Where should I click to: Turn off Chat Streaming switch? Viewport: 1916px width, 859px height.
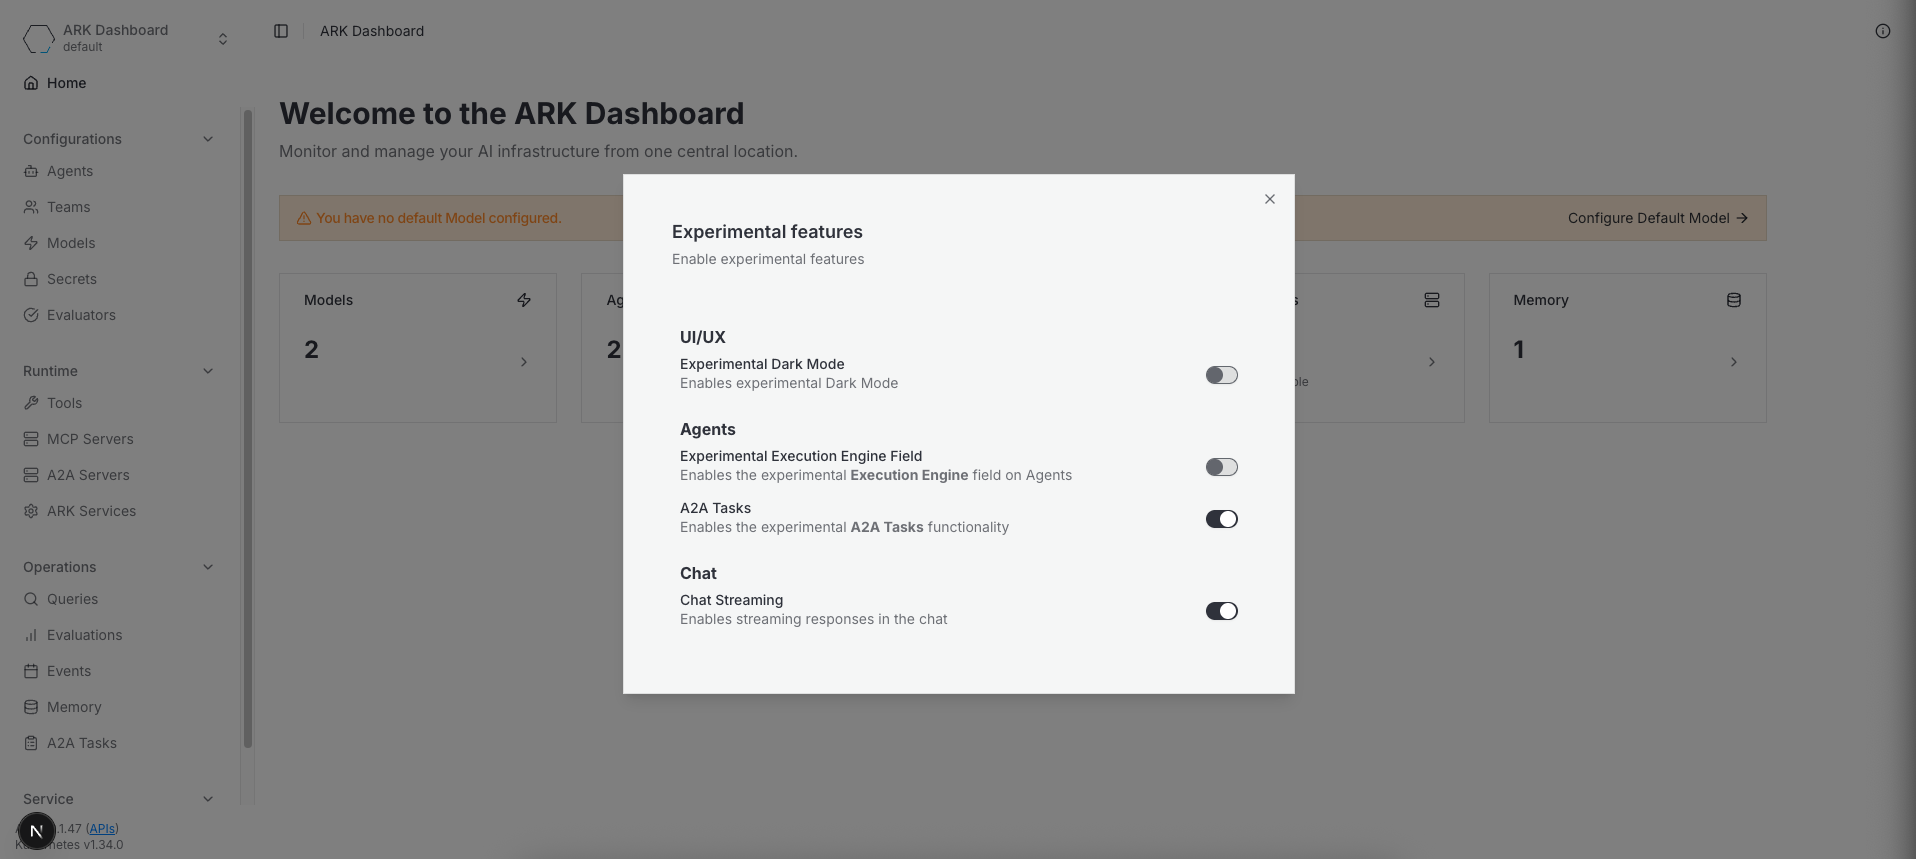(x=1221, y=611)
